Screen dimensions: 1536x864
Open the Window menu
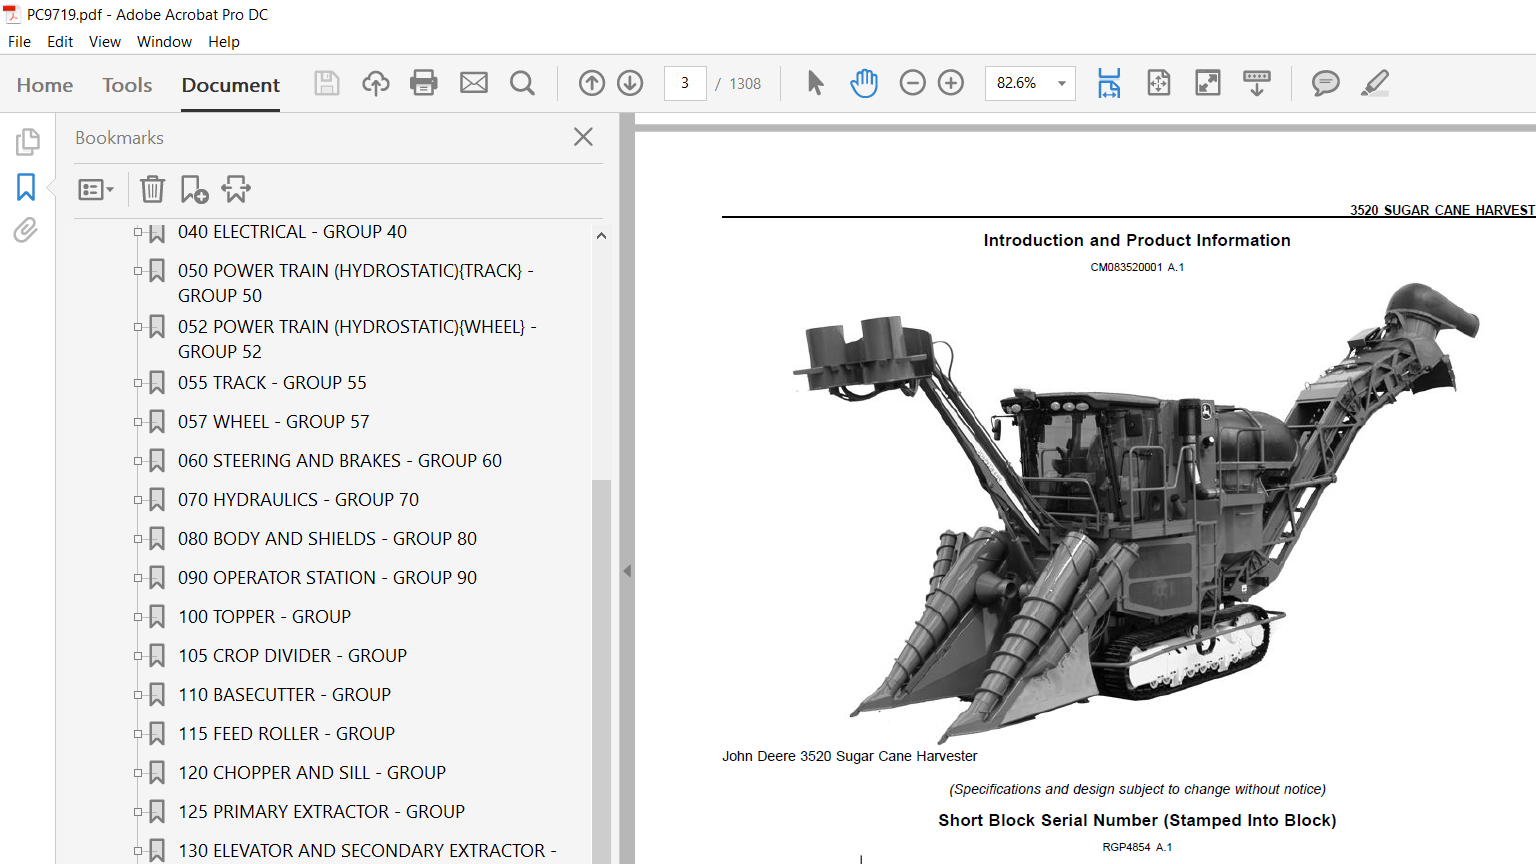164,42
